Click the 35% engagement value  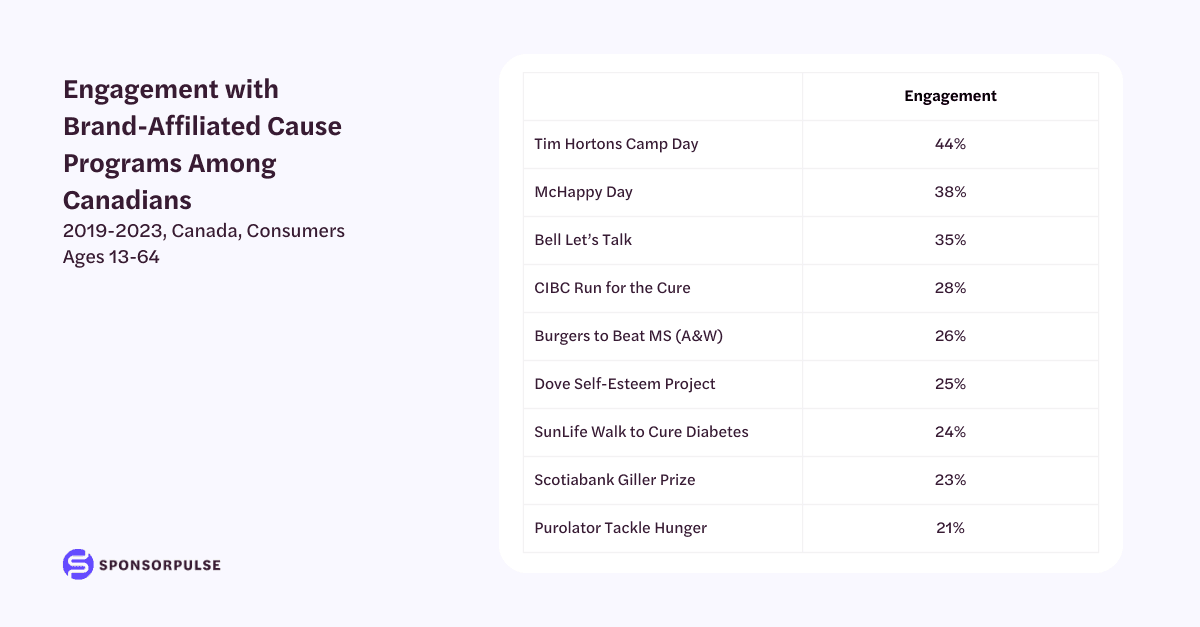tap(950, 240)
